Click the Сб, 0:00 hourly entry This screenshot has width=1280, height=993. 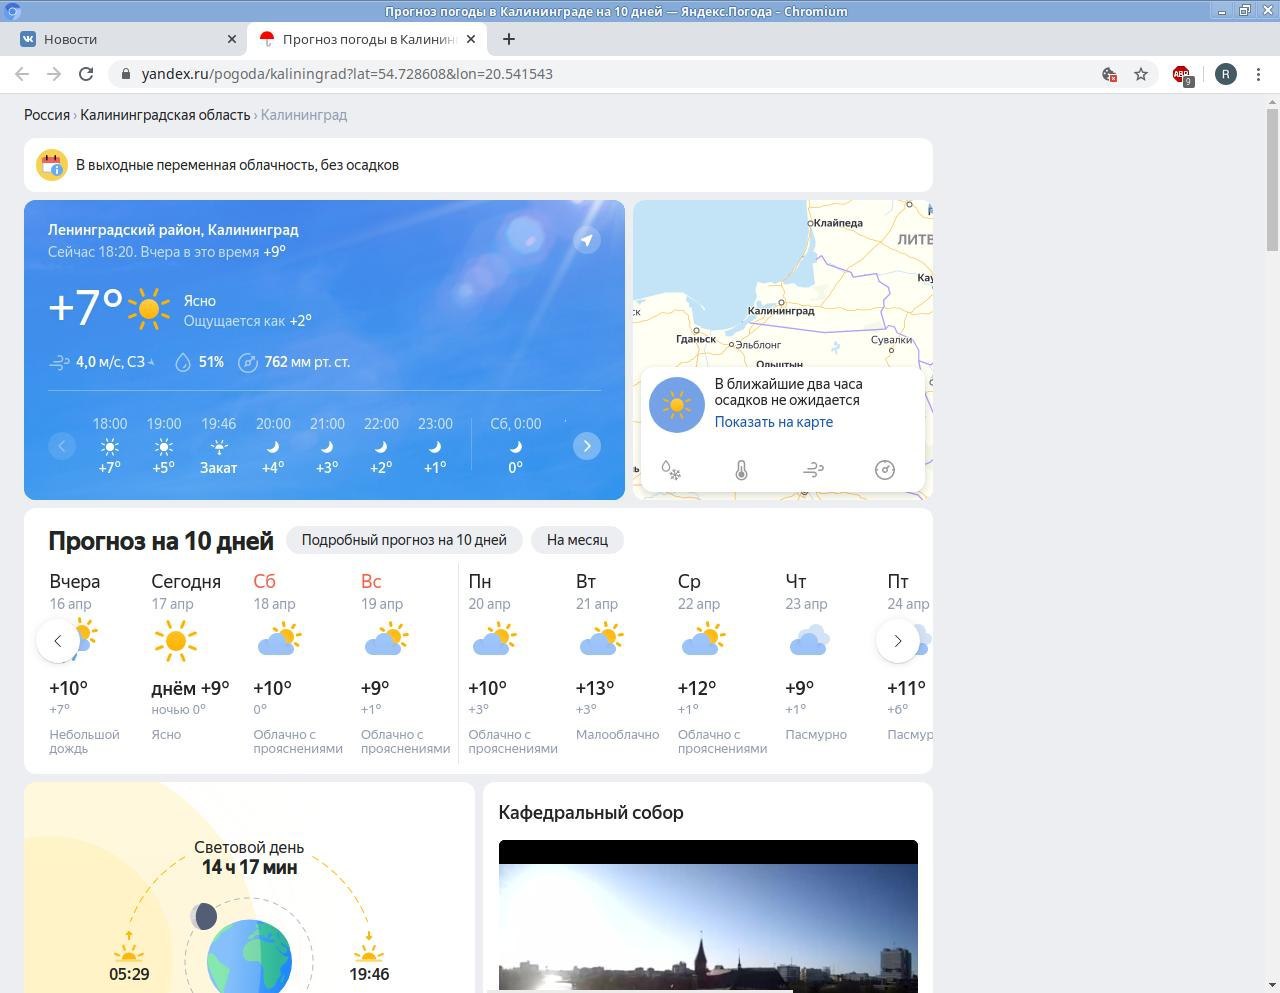tap(515, 445)
